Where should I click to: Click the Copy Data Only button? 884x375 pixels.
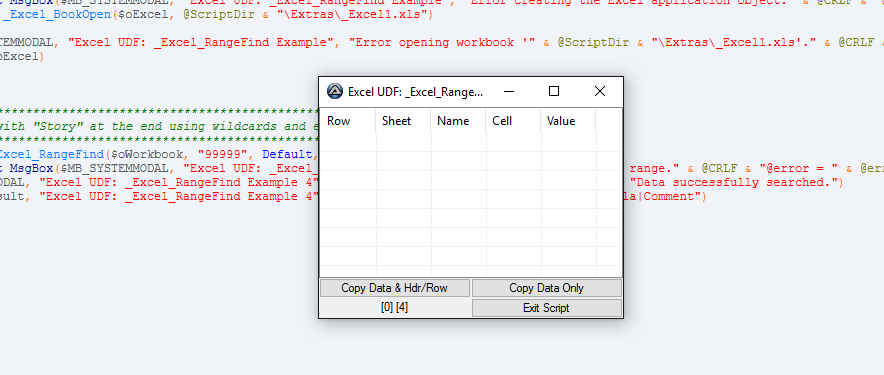pos(546,288)
